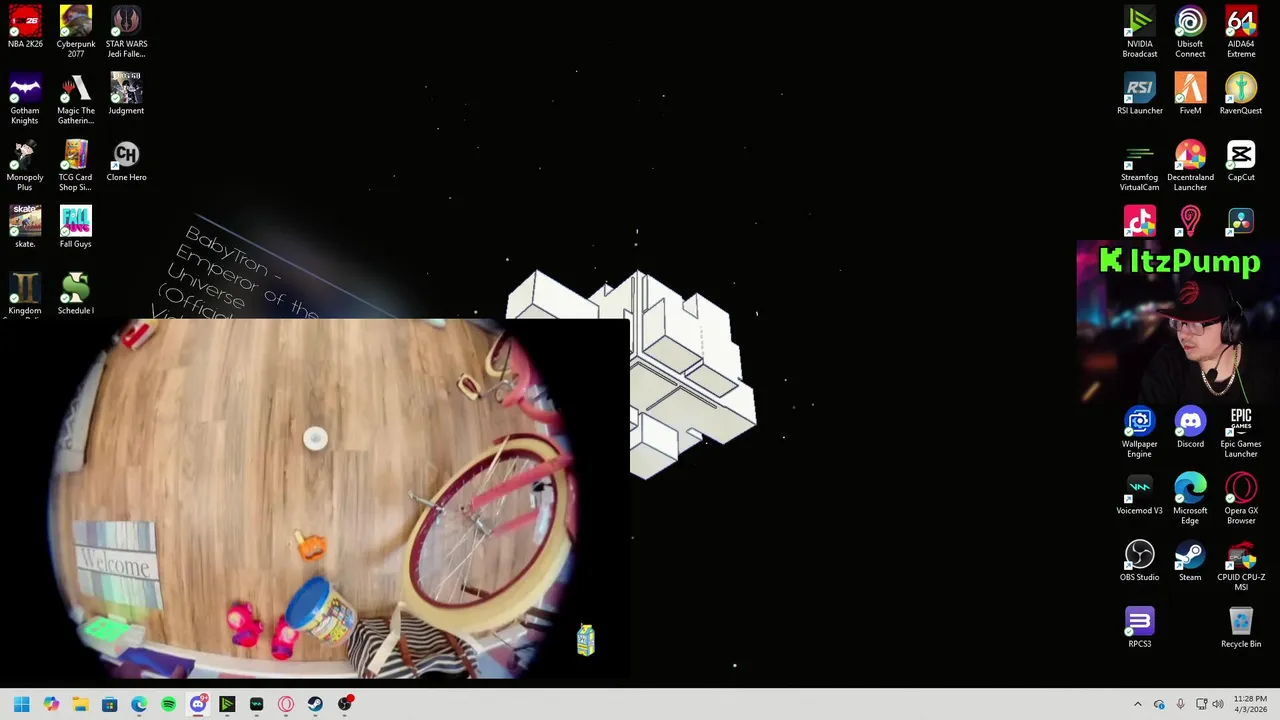Switch to NVIDIA Broadcast in the taskbar
The height and width of the screenshot is (720, 1280).
(x=227, y=704)
